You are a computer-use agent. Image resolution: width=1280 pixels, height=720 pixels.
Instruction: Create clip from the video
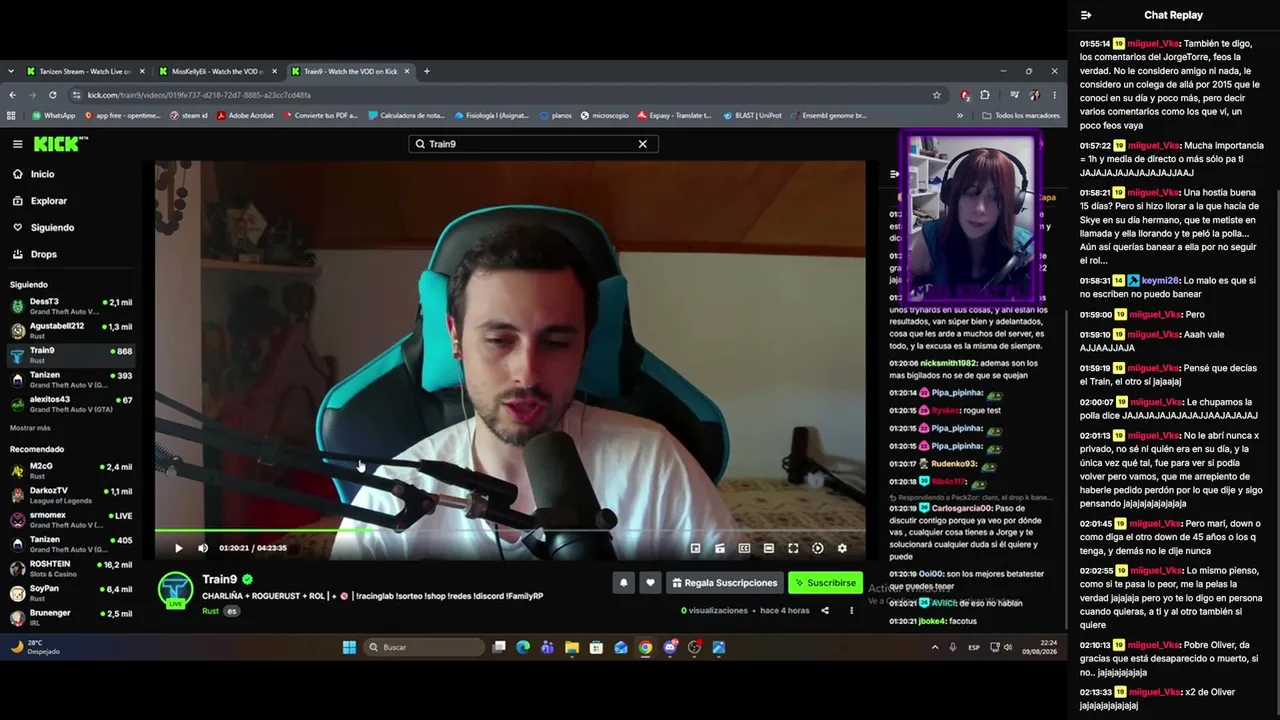(720, 548)
